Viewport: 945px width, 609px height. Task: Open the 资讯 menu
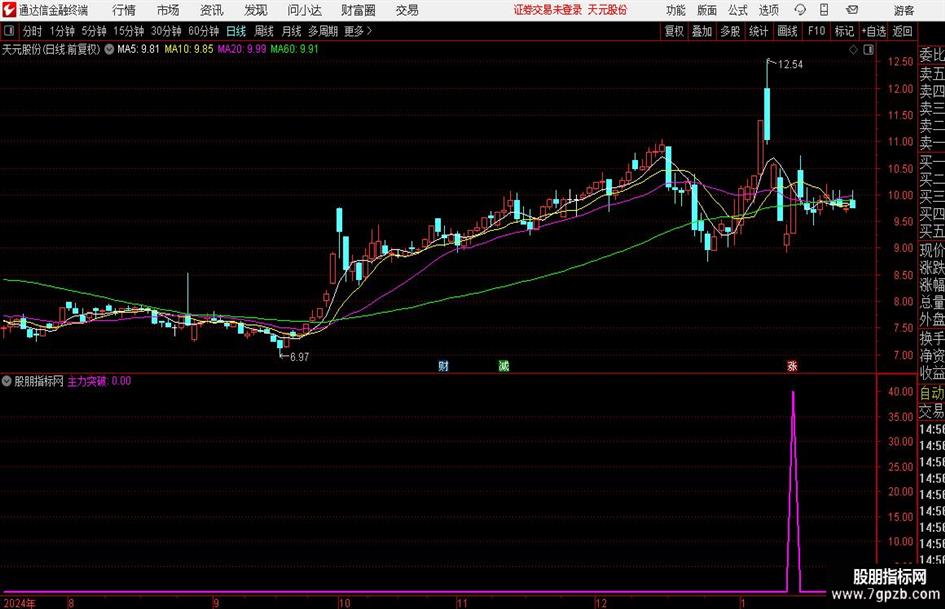point(211,10)
